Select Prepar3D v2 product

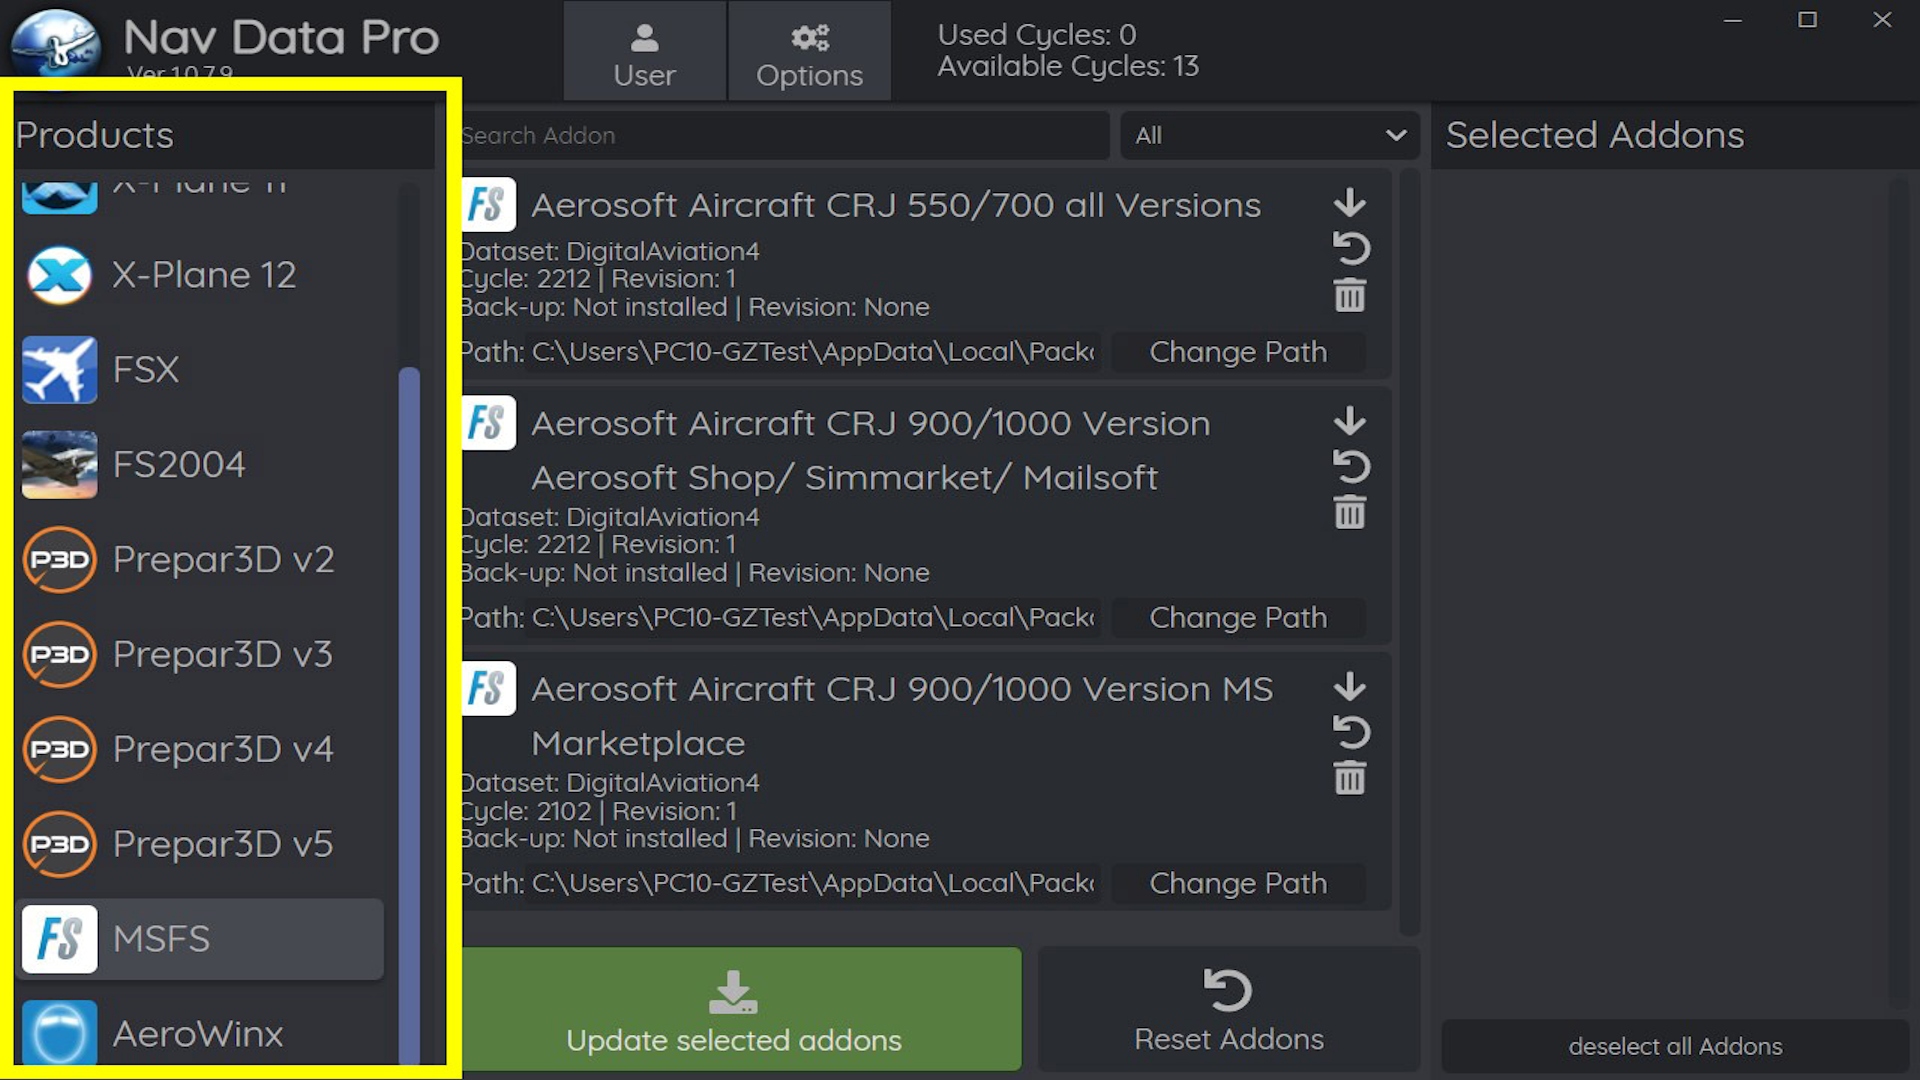tap(200, 560)
